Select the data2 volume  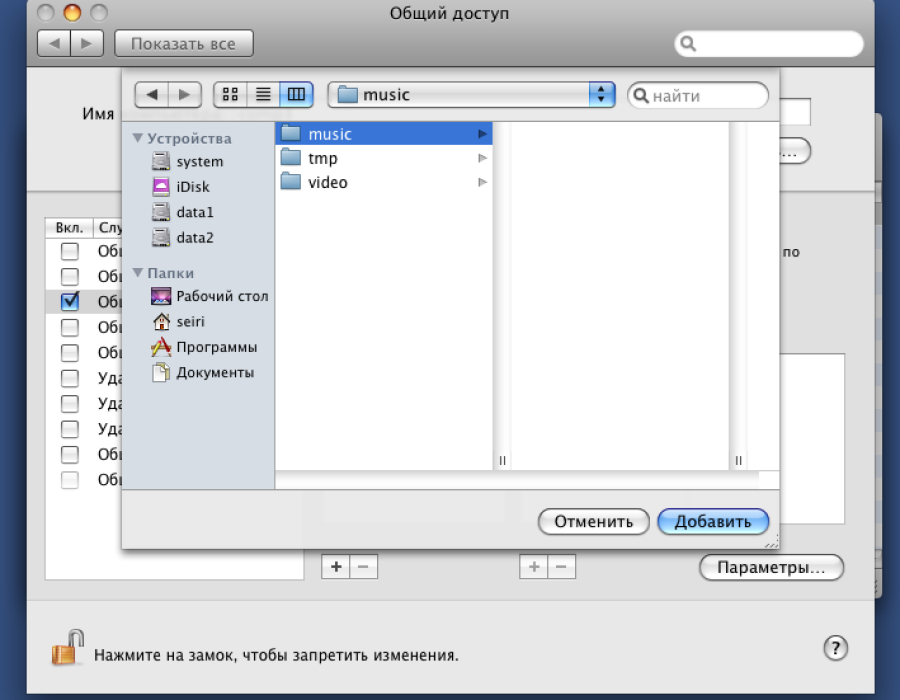pyautogui.click(x=183, y=238)
